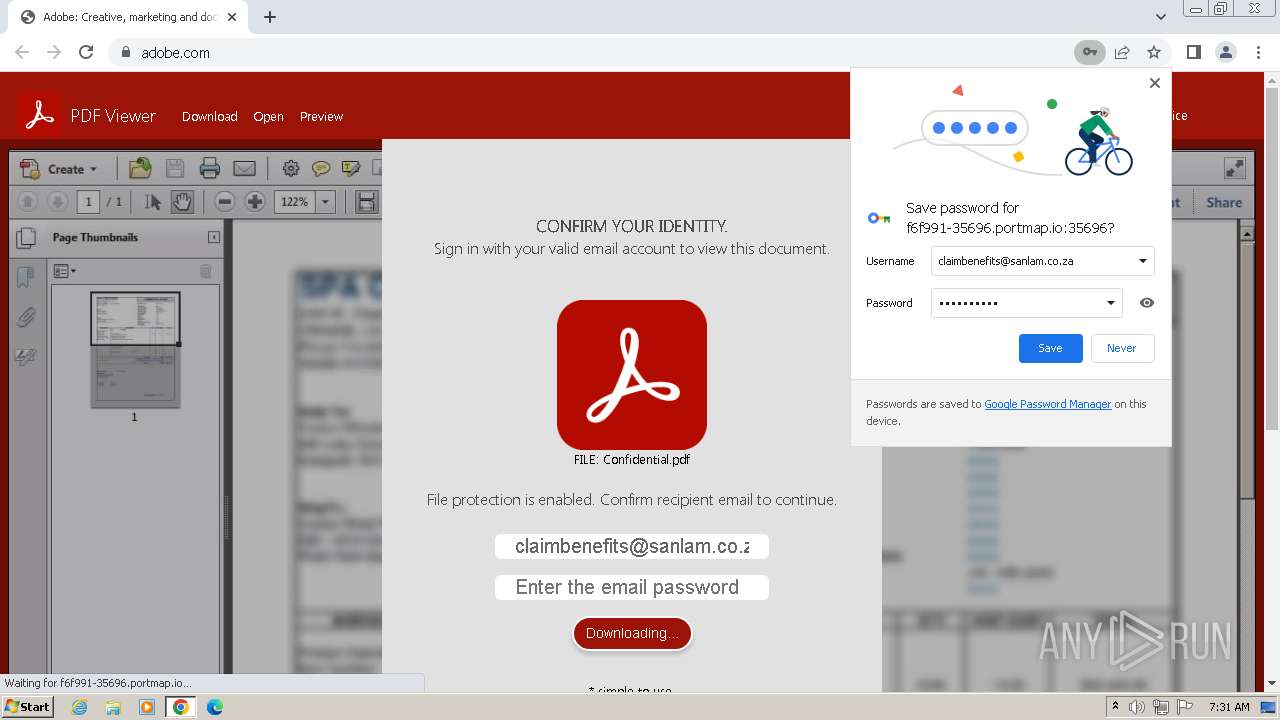
Task: Click the large Adobe Acrobat logo
Action: coord(632,375)
